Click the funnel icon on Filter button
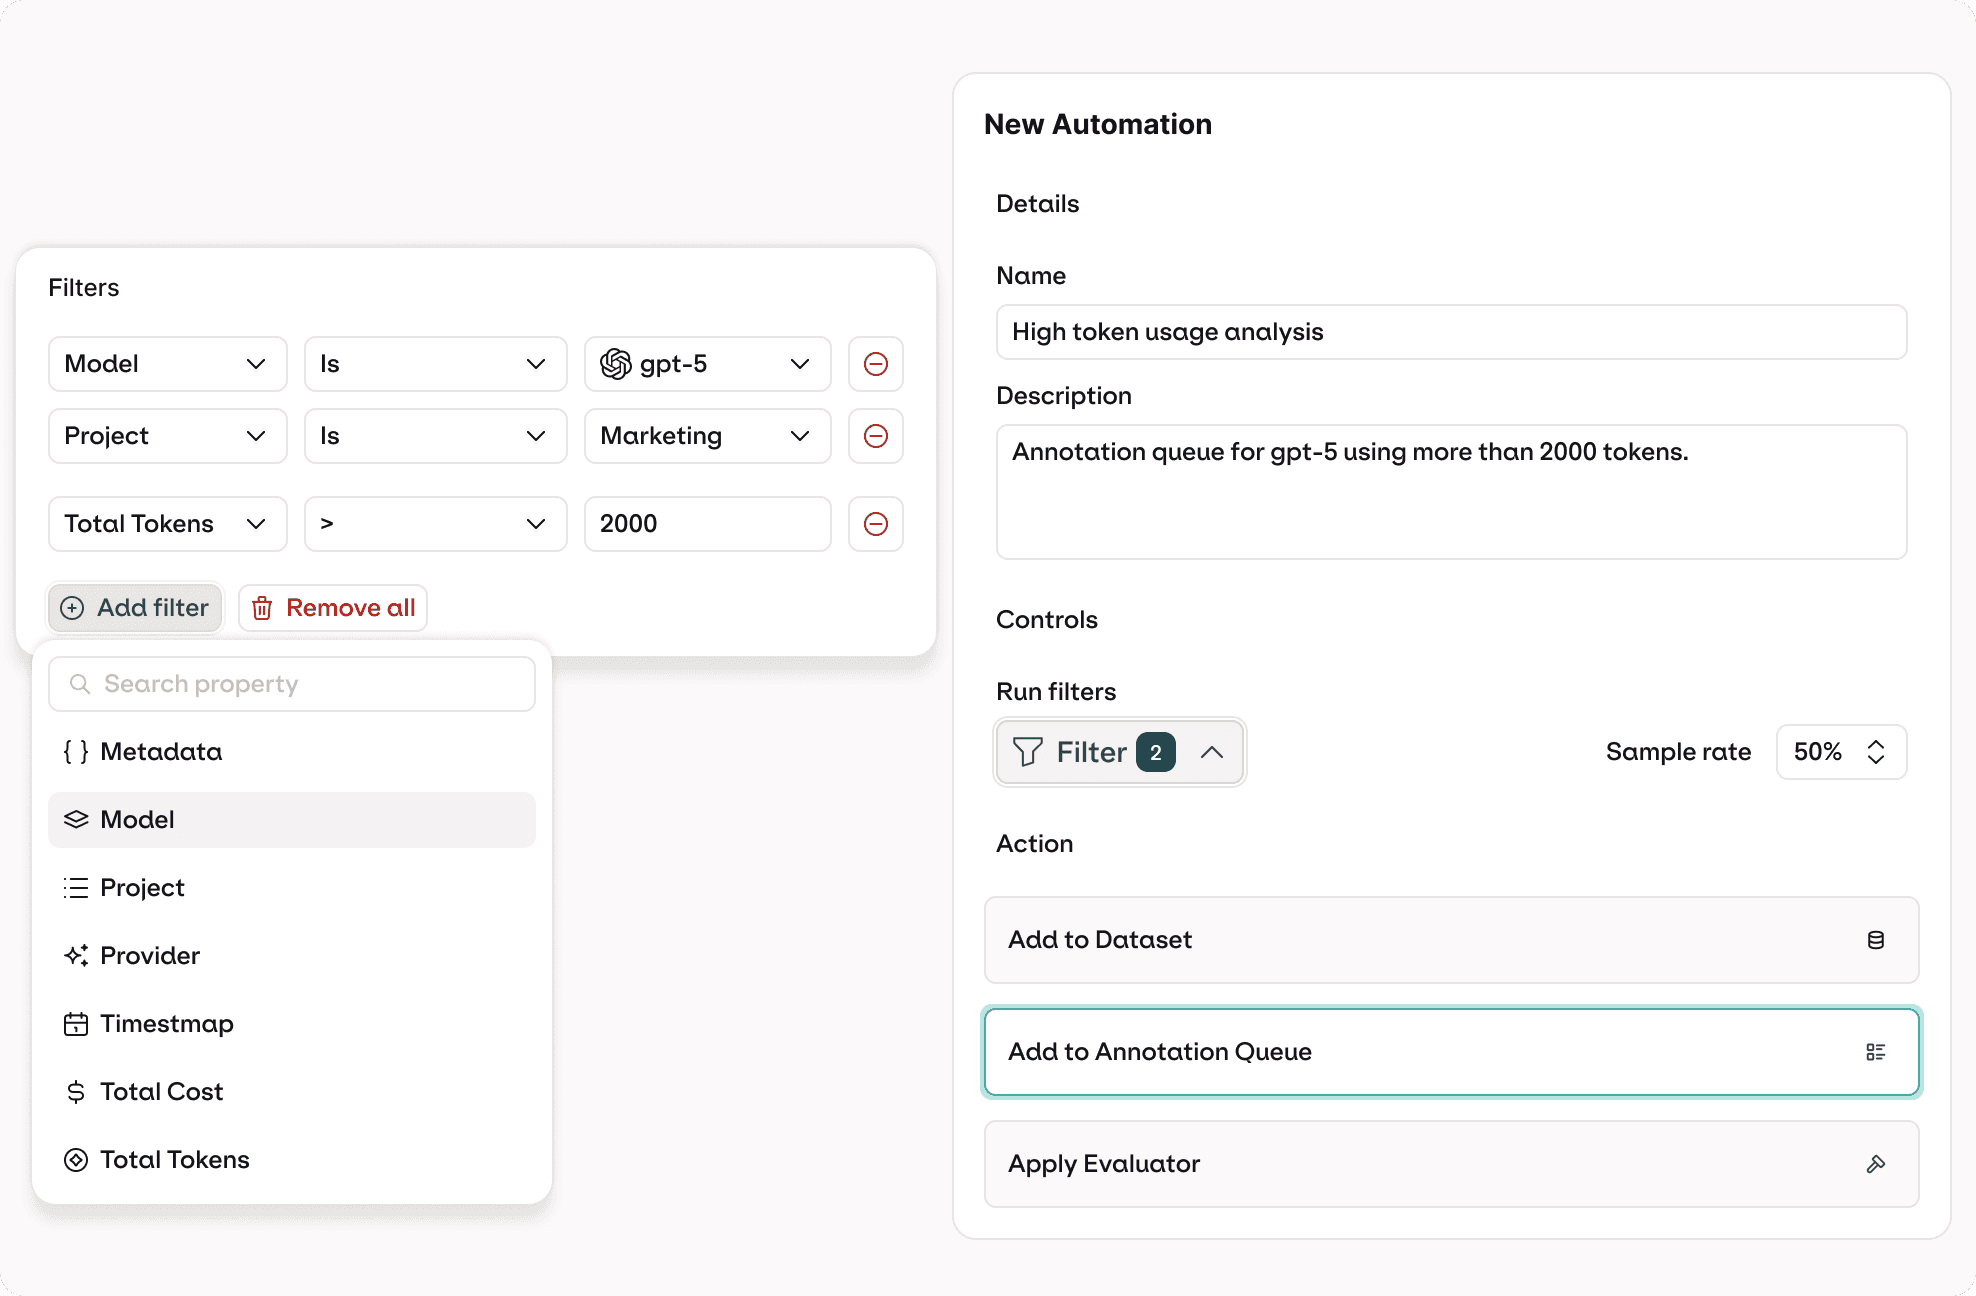1976x1296 pixels. click(x=1027, y=752)
